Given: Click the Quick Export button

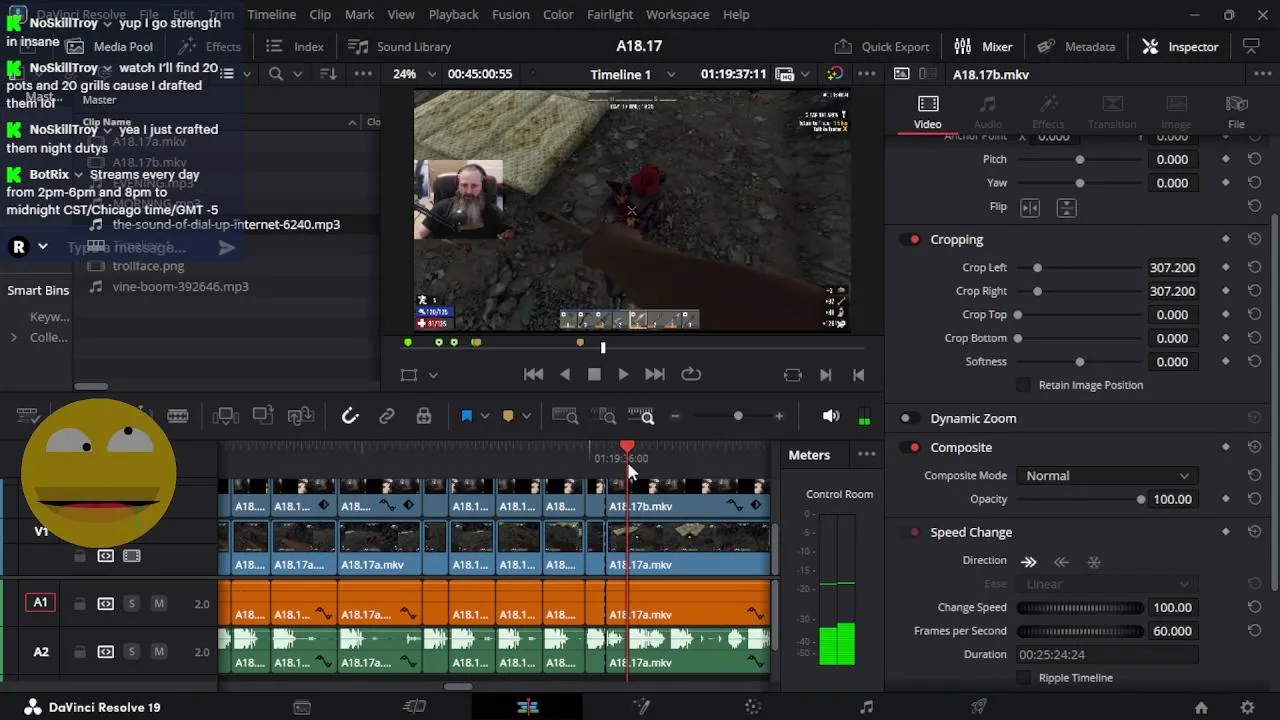Looking at the screenshot, I should (x=882, y=46).
